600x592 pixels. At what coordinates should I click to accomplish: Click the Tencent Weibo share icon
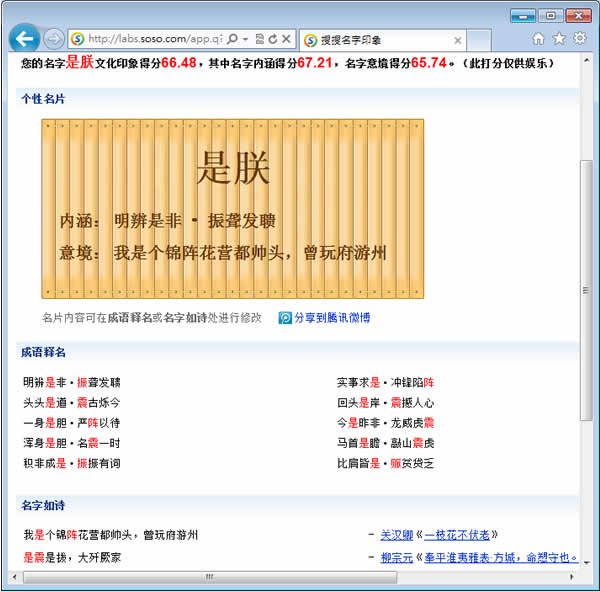[x=285, y=318]
